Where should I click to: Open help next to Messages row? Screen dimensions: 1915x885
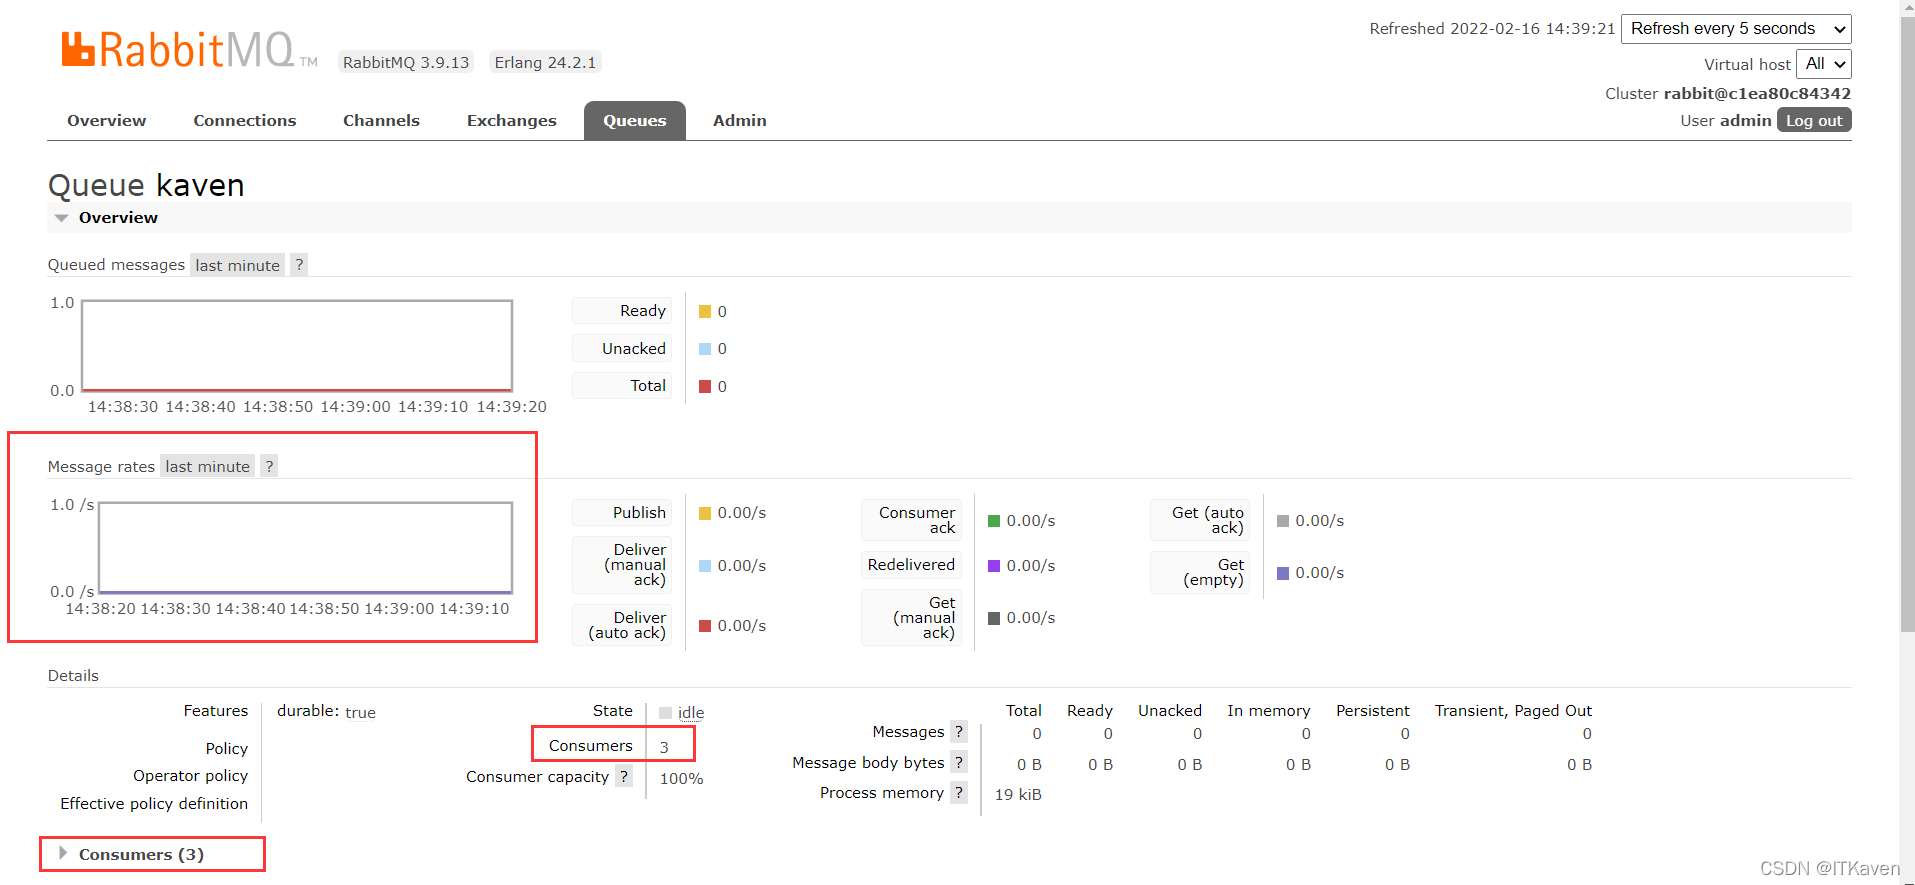[959, 731]
